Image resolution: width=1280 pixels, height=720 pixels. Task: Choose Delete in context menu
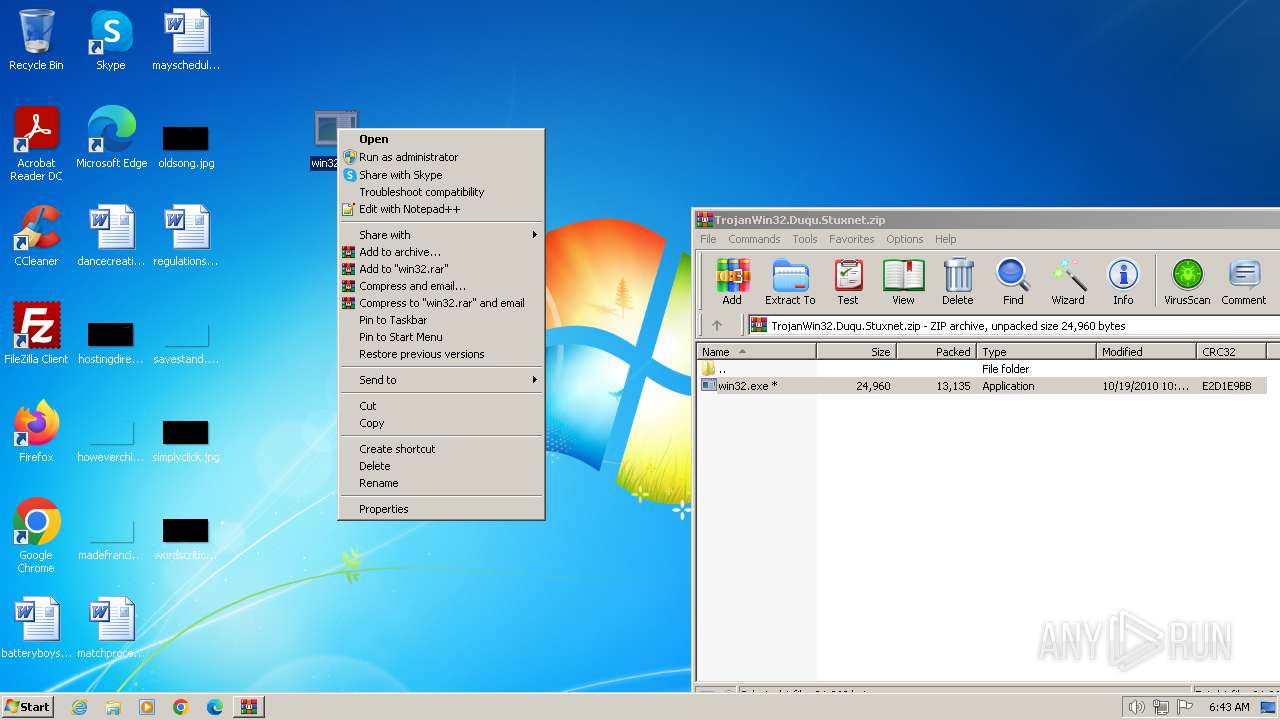[441, 466]
